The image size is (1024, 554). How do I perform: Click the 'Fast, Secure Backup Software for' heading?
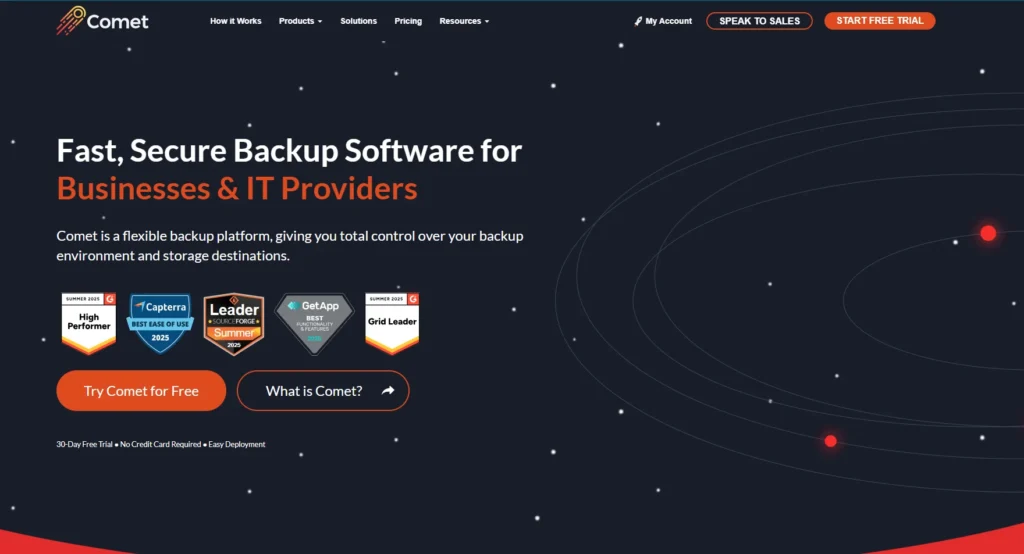289,151
